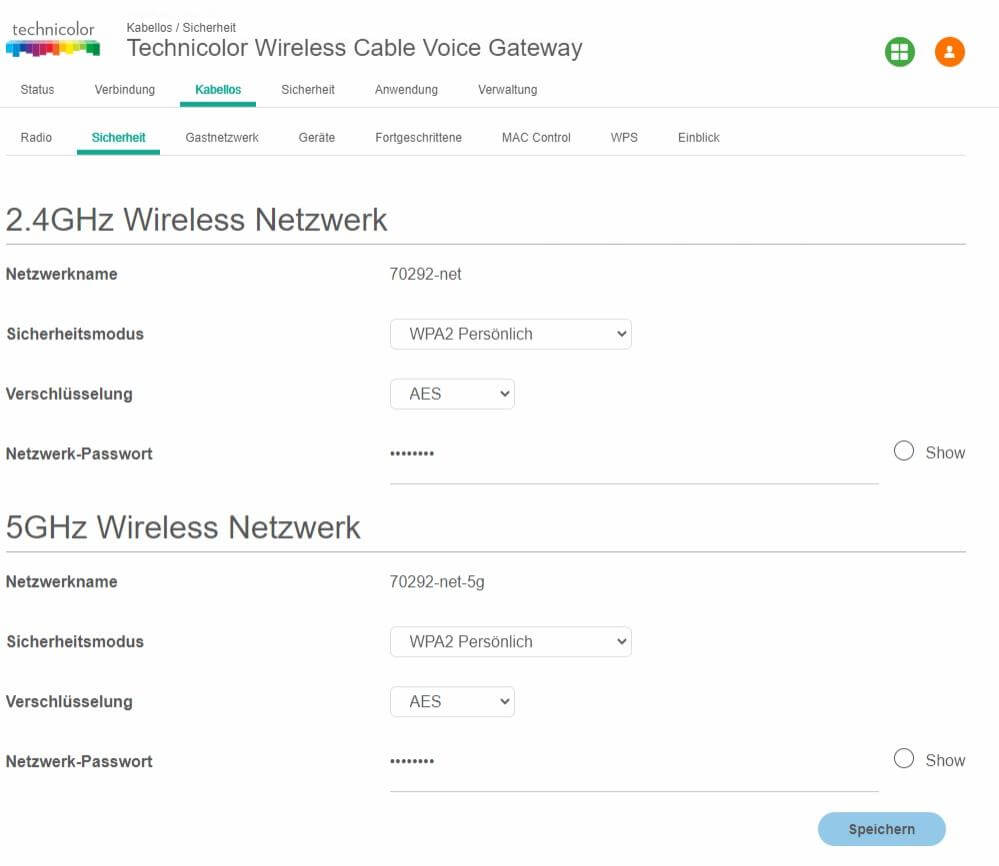Screen dimensions: 999x866
Task: Go to the Anwendung main tab
Action: [x=406, y=90]
